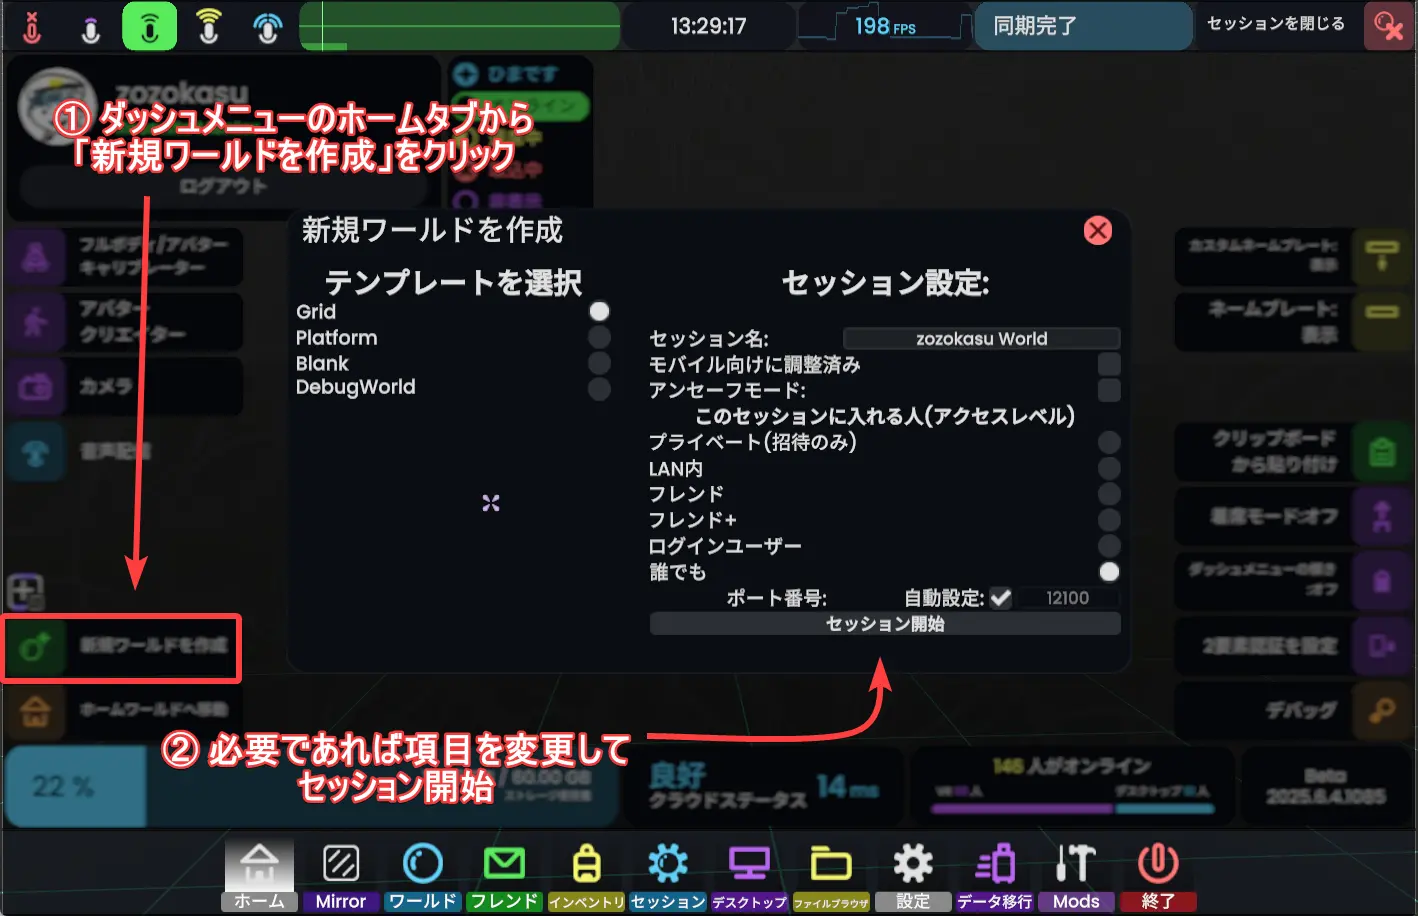
Task: Click セッション開始 to start the session
Action: point(884,623)
